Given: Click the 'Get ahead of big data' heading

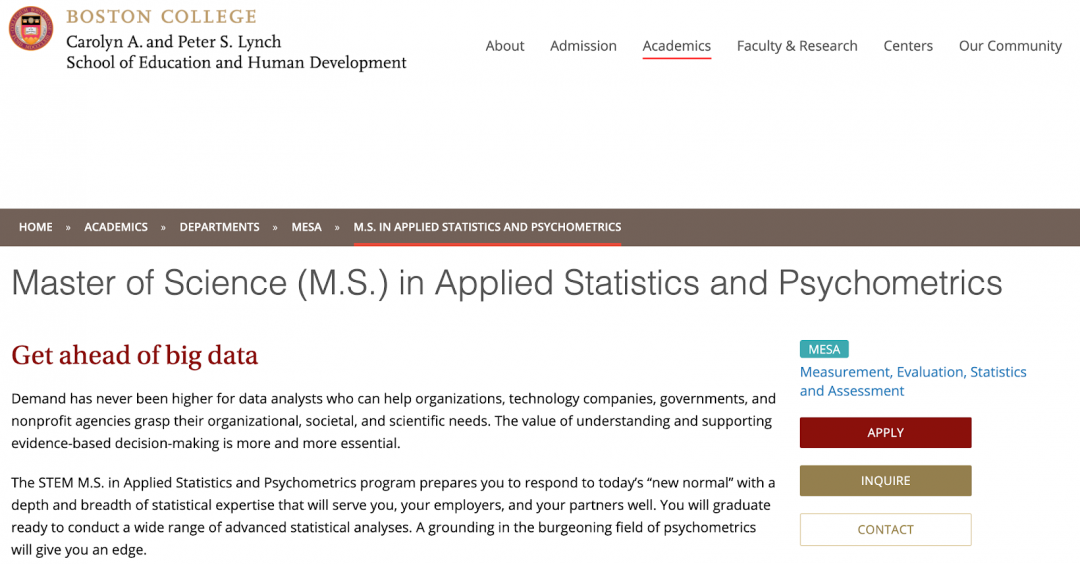Looking at the screenshot, I should click(x=134, y=355).
